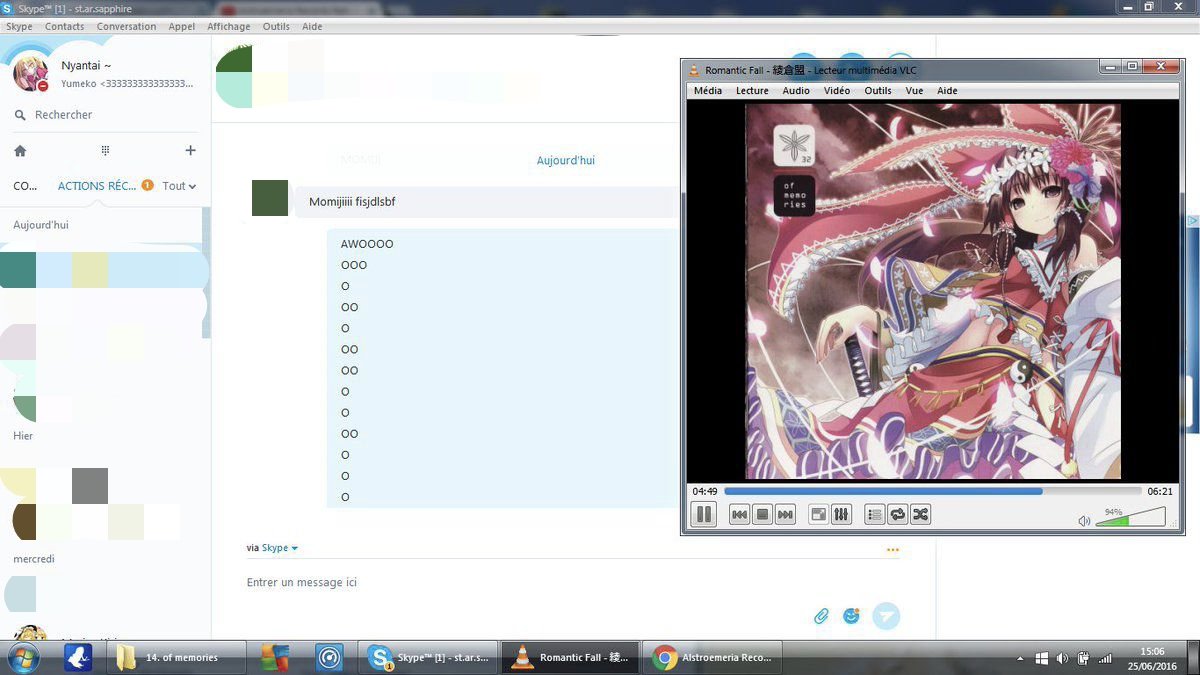Click the mercredi label in sidebar
Screen dimensions: 1200x675
point(34,559)
